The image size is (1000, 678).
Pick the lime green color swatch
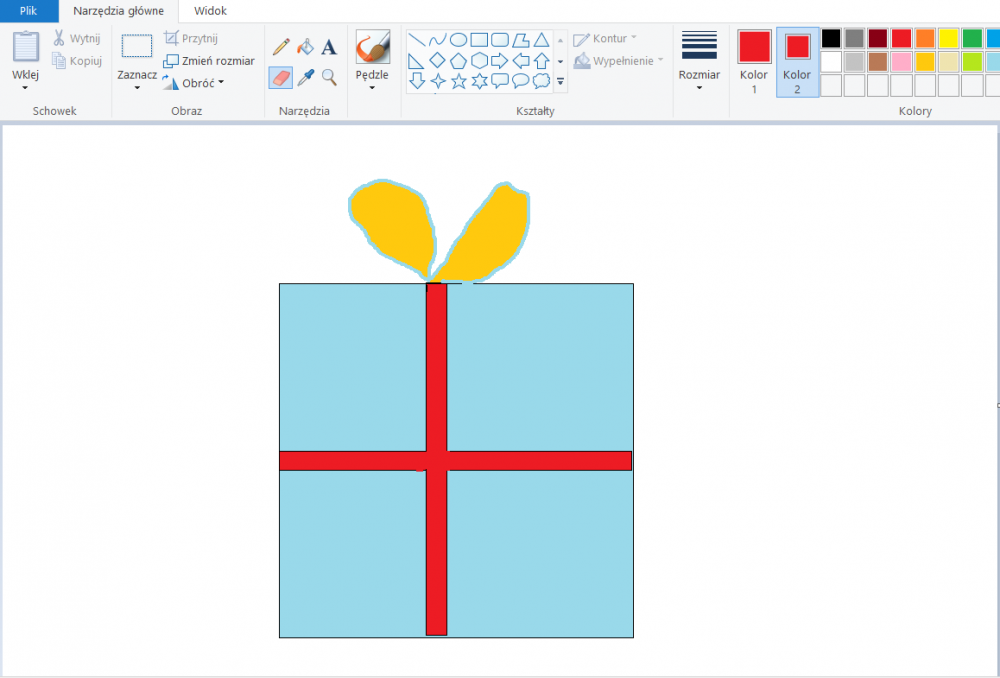(973, 62)
